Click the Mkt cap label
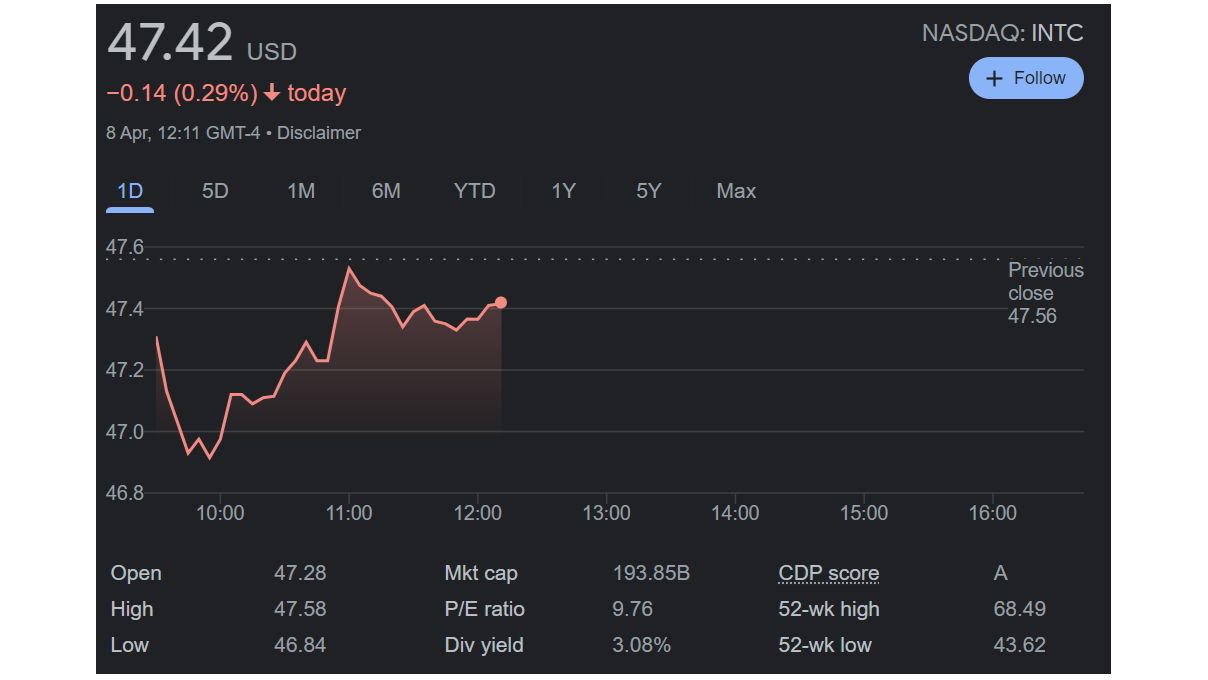 click(x=481, y=573)
